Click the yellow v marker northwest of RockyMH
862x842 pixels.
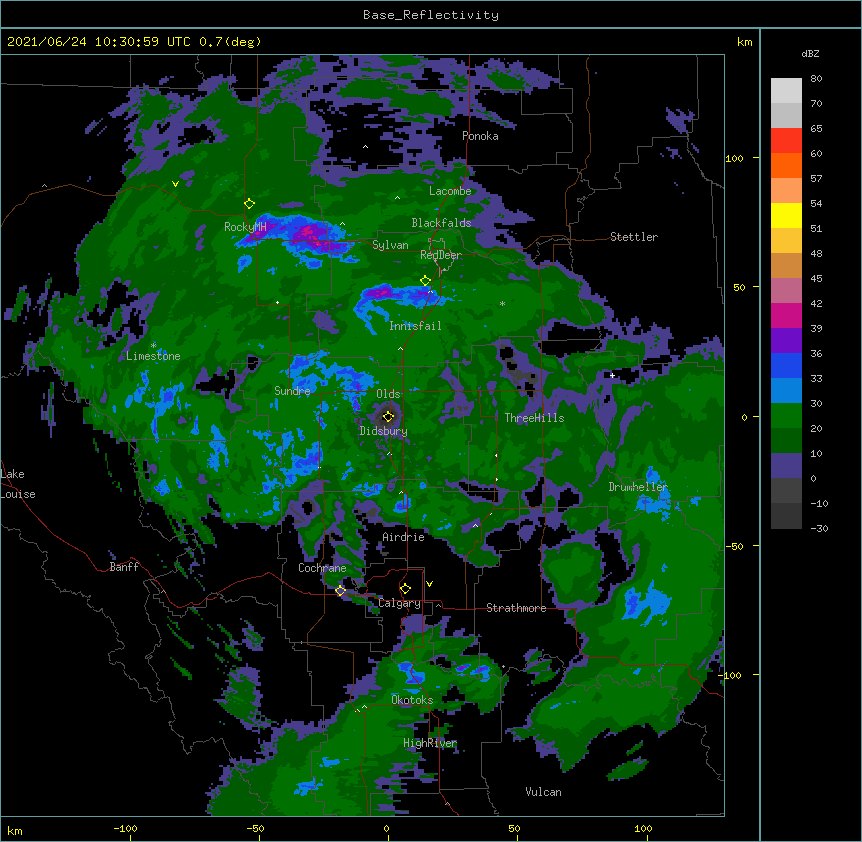click(x=175, y=184)
